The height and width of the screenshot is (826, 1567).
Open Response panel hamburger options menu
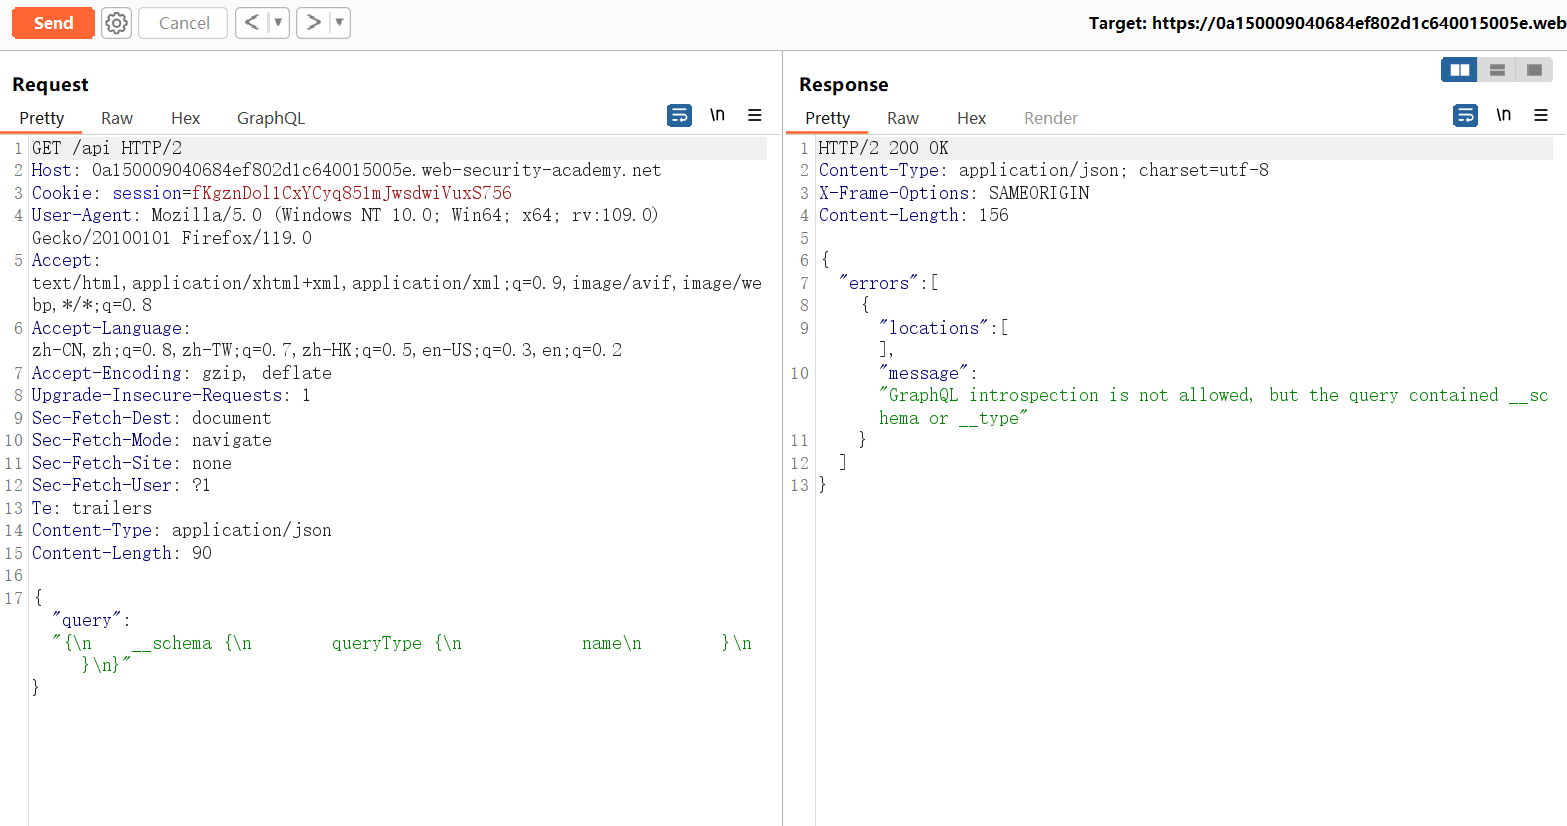point(1541,116)
